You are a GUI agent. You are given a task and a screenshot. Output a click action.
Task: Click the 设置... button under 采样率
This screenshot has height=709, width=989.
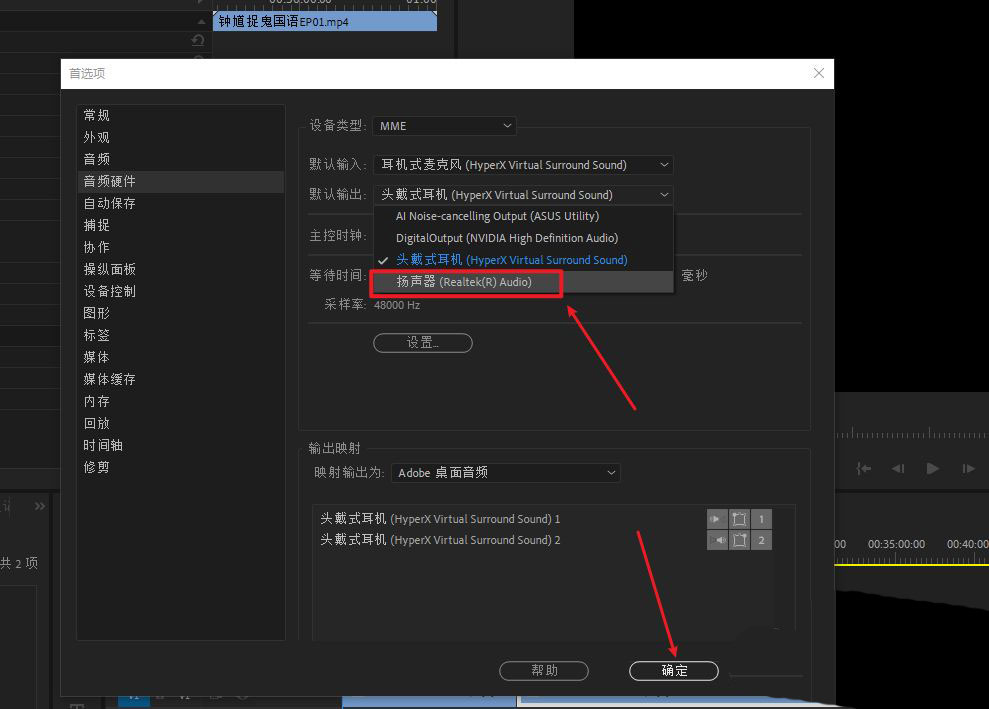coord(422,342)
